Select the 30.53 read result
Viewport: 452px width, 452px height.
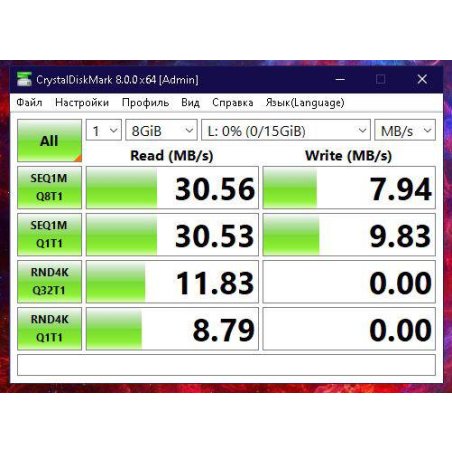tap(172, 235)
